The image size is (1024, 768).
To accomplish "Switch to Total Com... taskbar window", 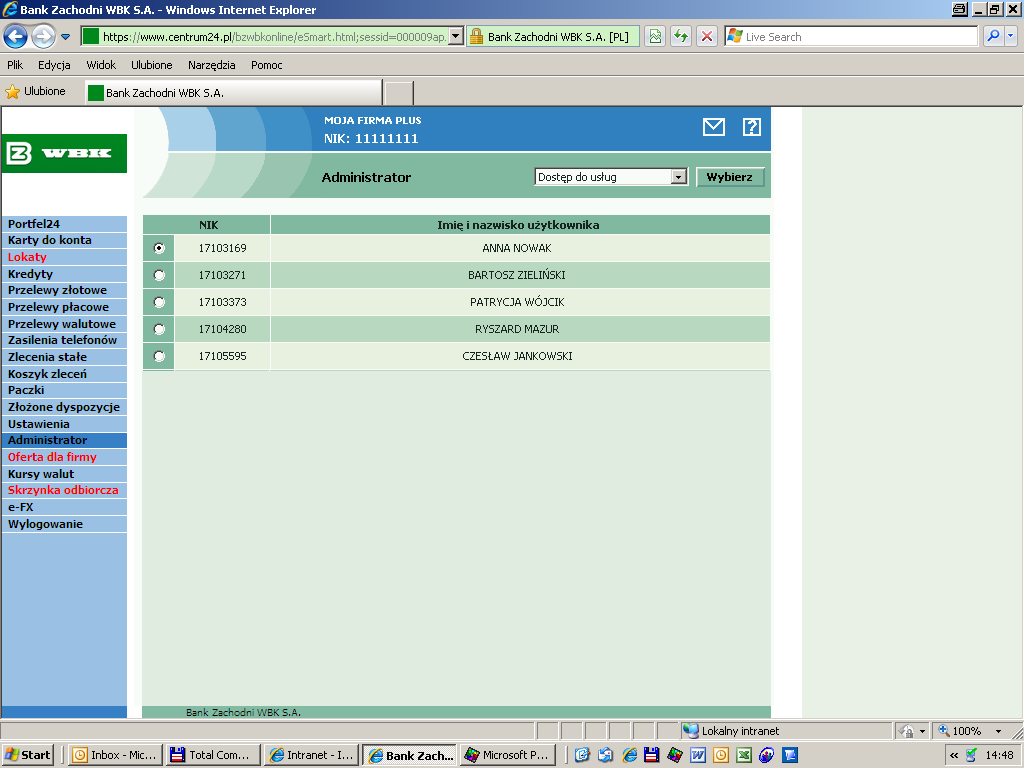I will coord(213,755).
